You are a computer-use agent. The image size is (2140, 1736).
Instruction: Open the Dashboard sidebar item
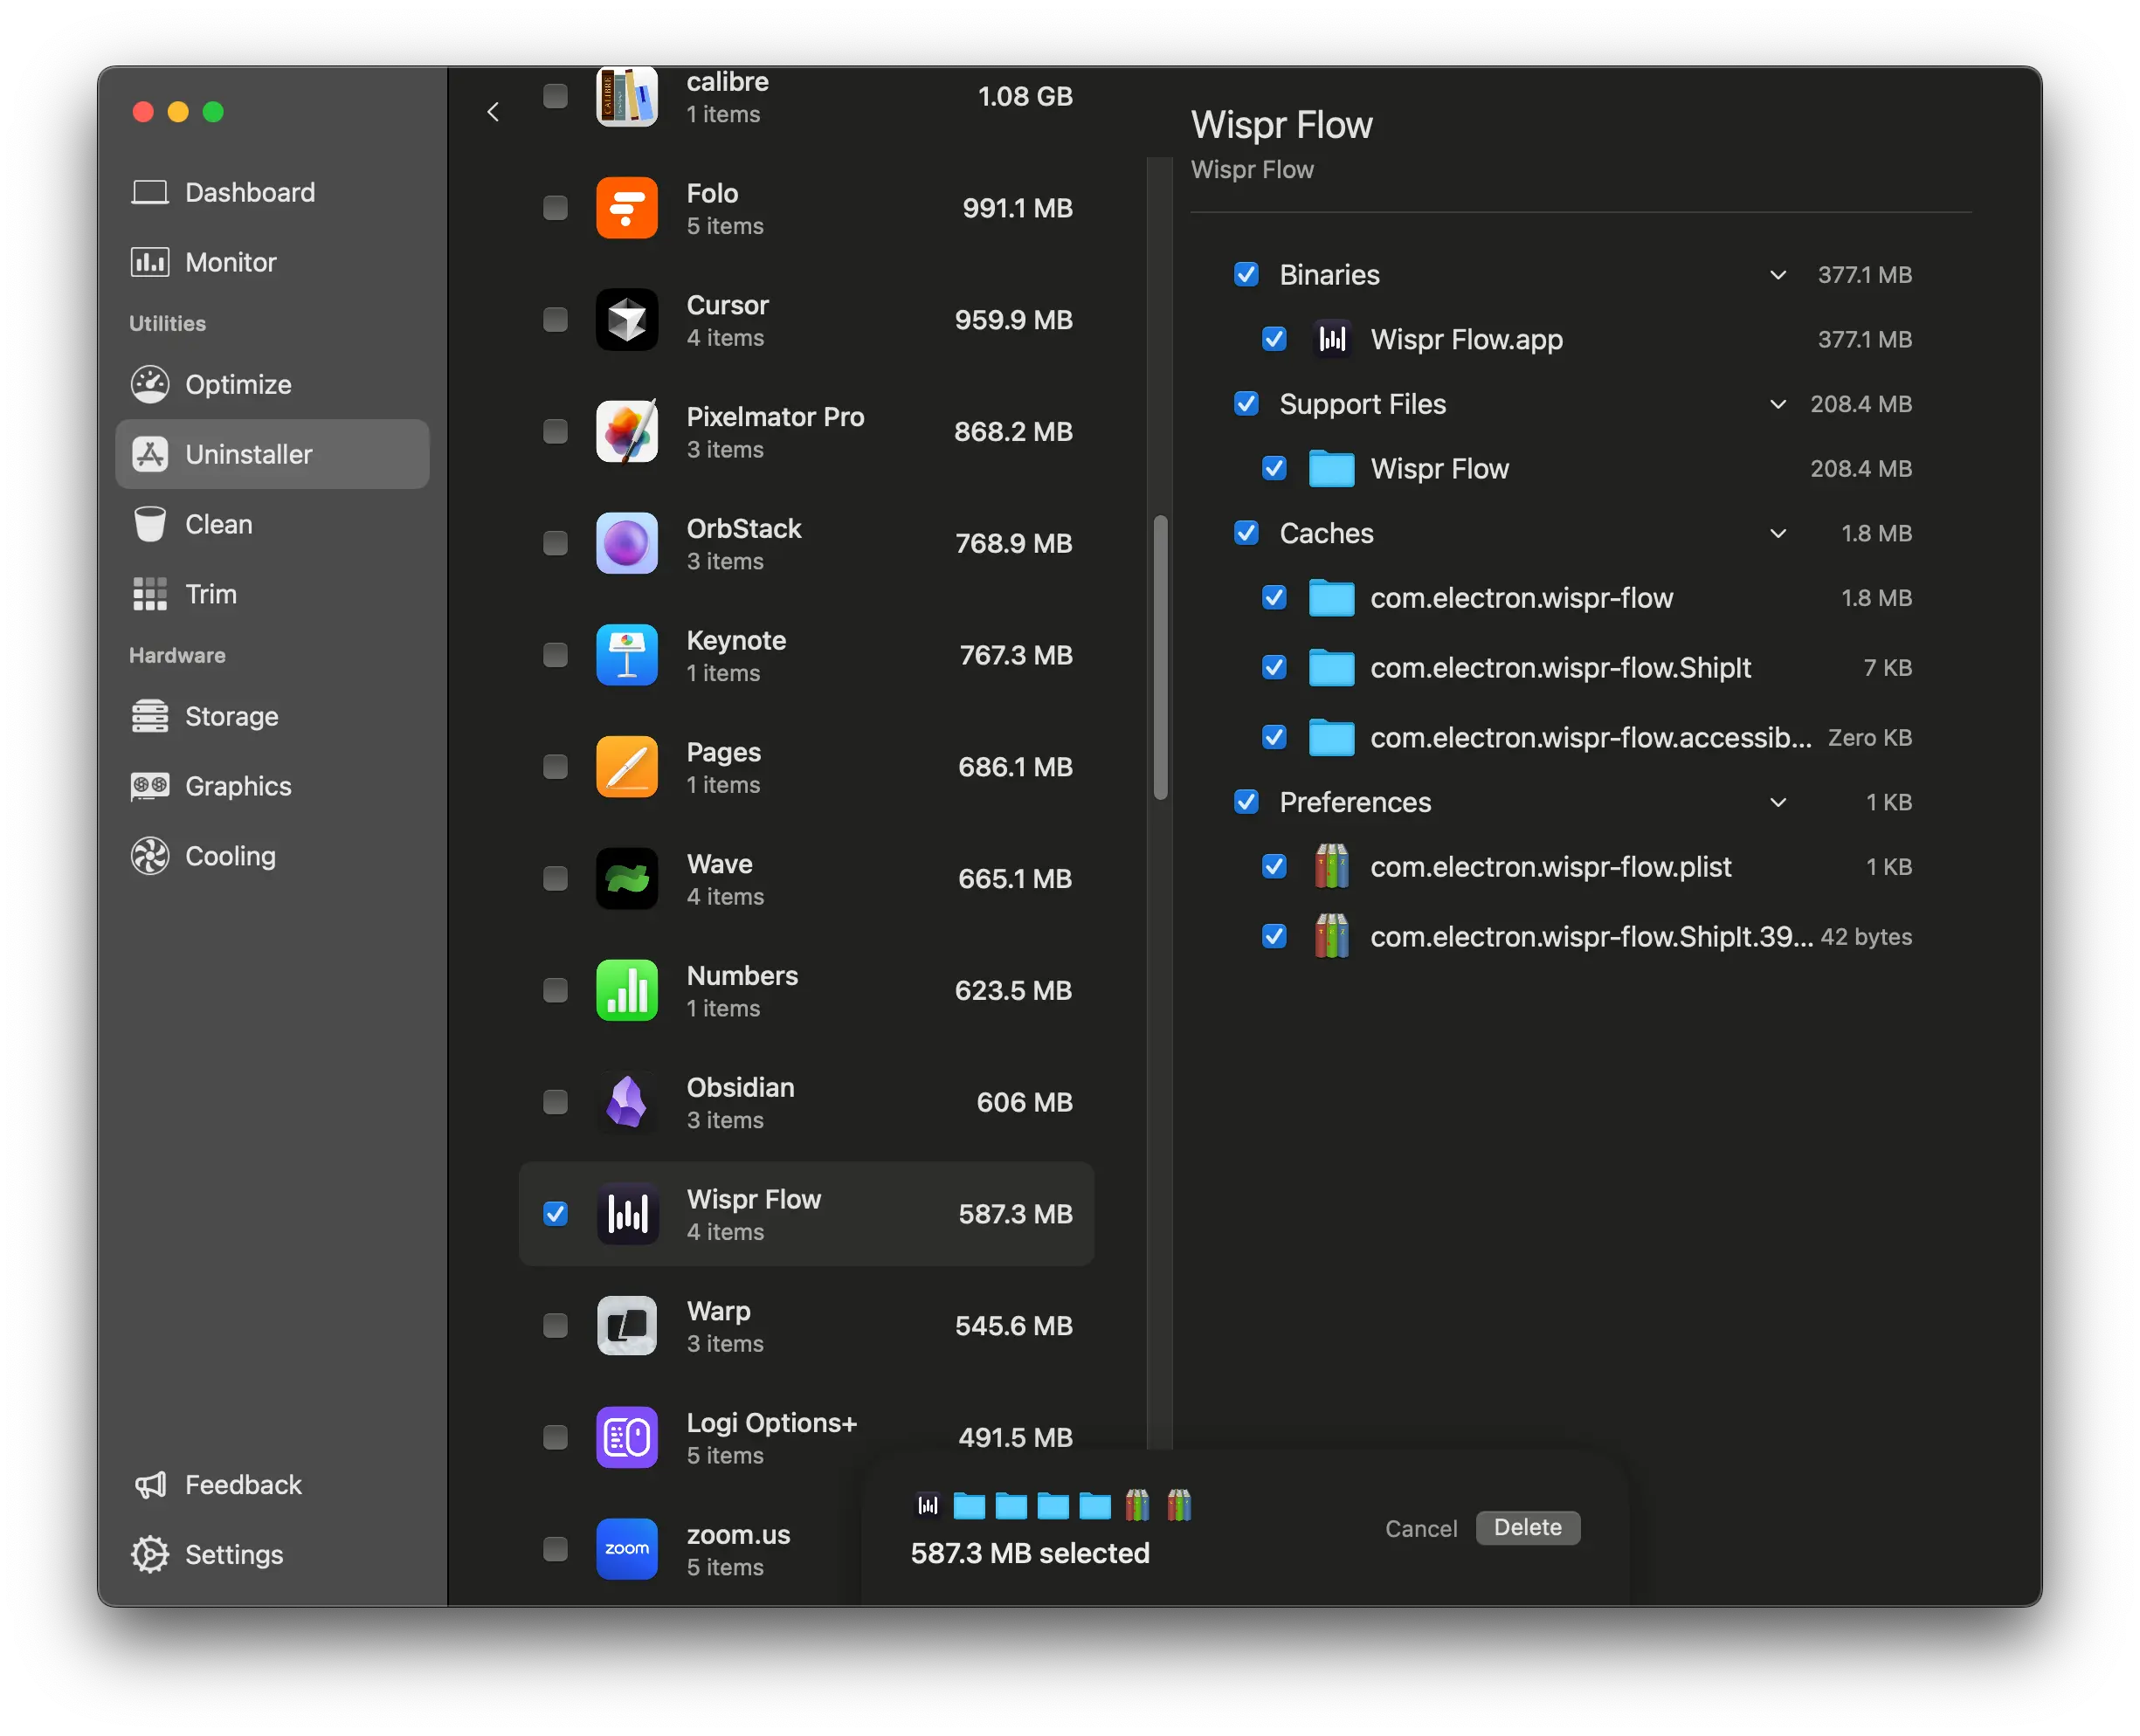[x=272, y=192]
